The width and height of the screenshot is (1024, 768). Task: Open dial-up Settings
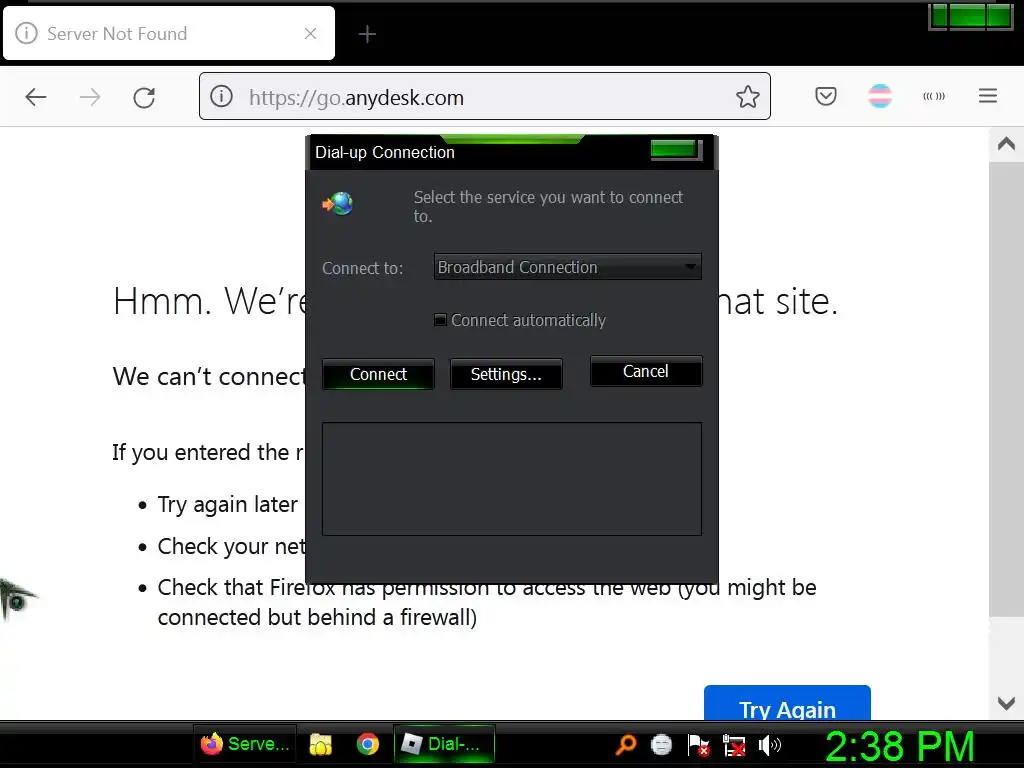click(506, 374)
